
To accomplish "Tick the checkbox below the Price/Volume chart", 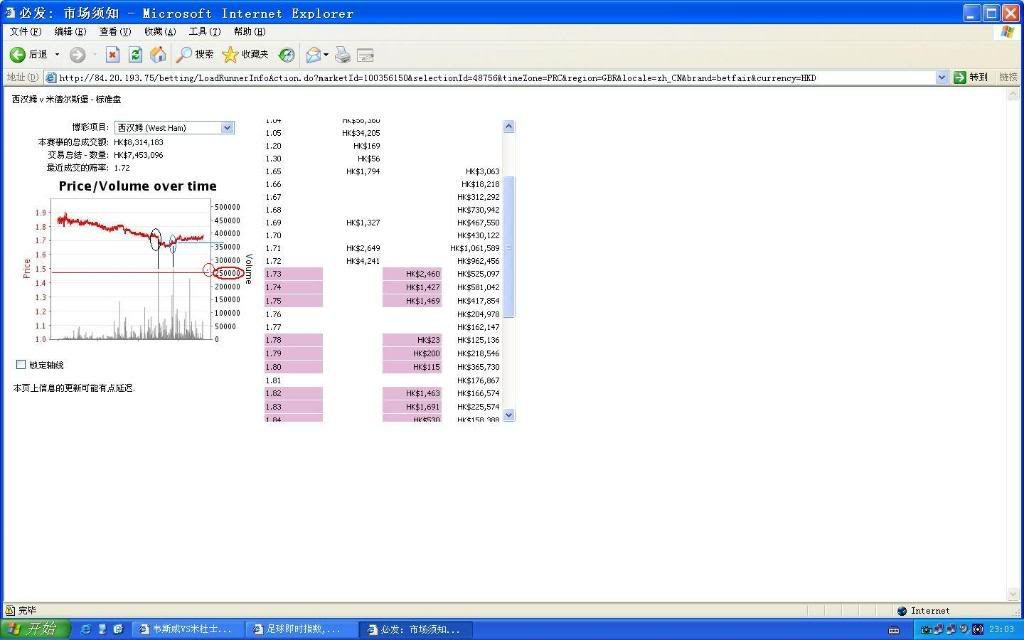I will point(21,365).
